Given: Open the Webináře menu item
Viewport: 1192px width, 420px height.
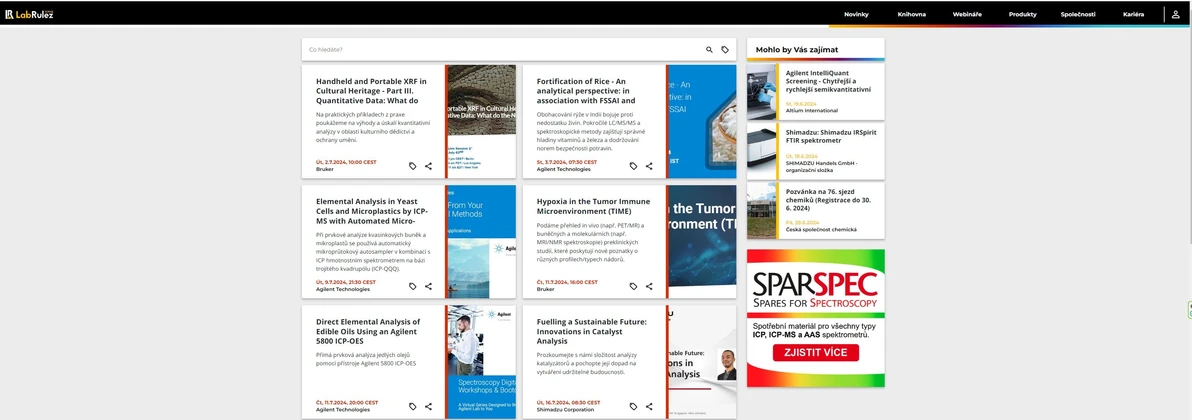Looking at the screenshot, I should tap(968, 14).
